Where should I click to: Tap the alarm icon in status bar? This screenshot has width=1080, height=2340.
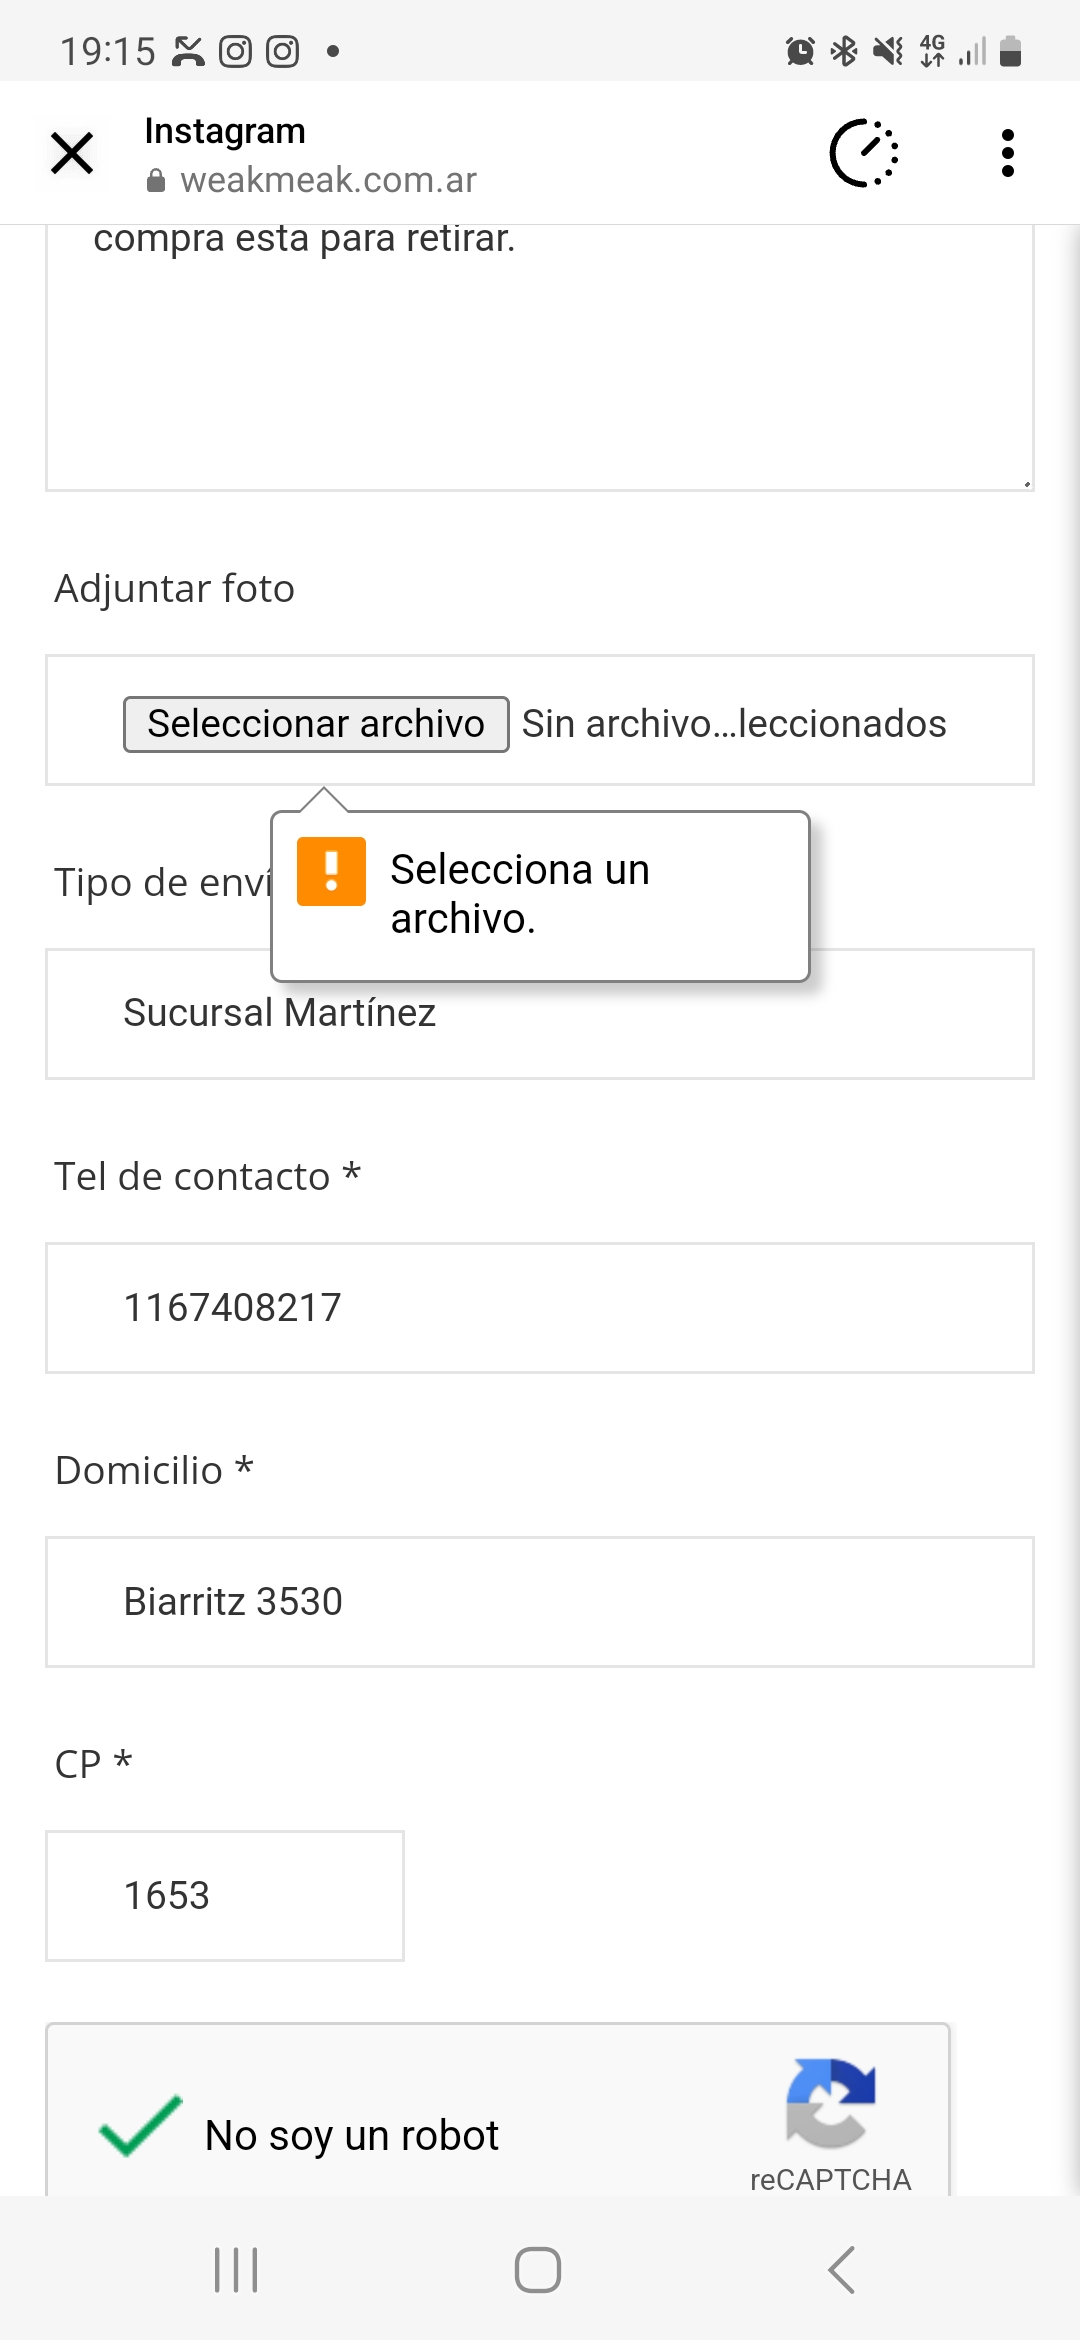click(x=800, y=51)
